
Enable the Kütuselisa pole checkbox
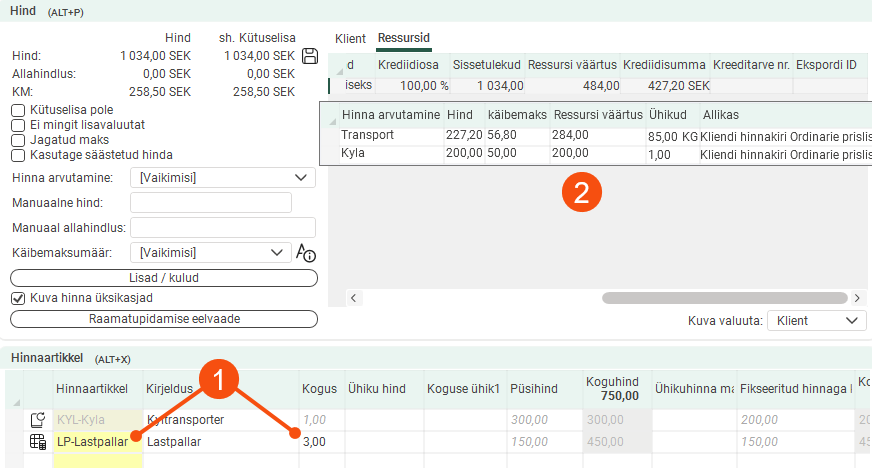17,110
